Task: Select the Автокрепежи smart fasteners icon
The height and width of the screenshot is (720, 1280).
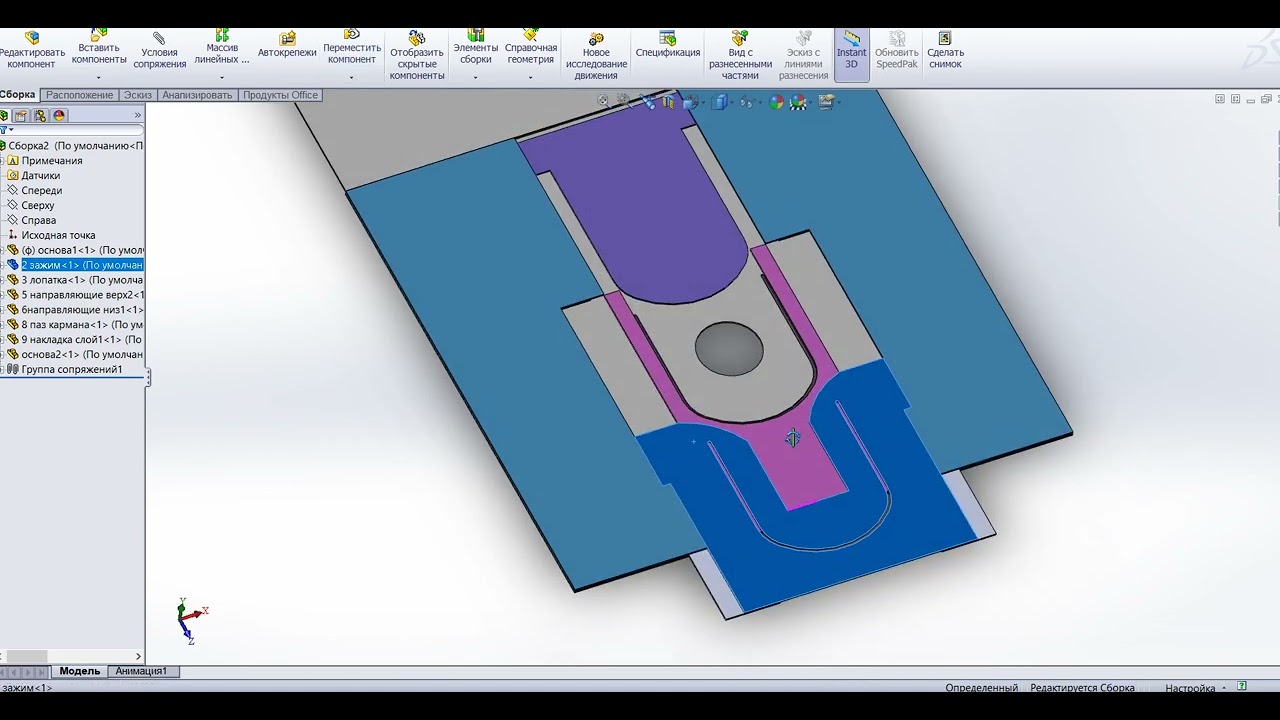Action: pos(287,45)
